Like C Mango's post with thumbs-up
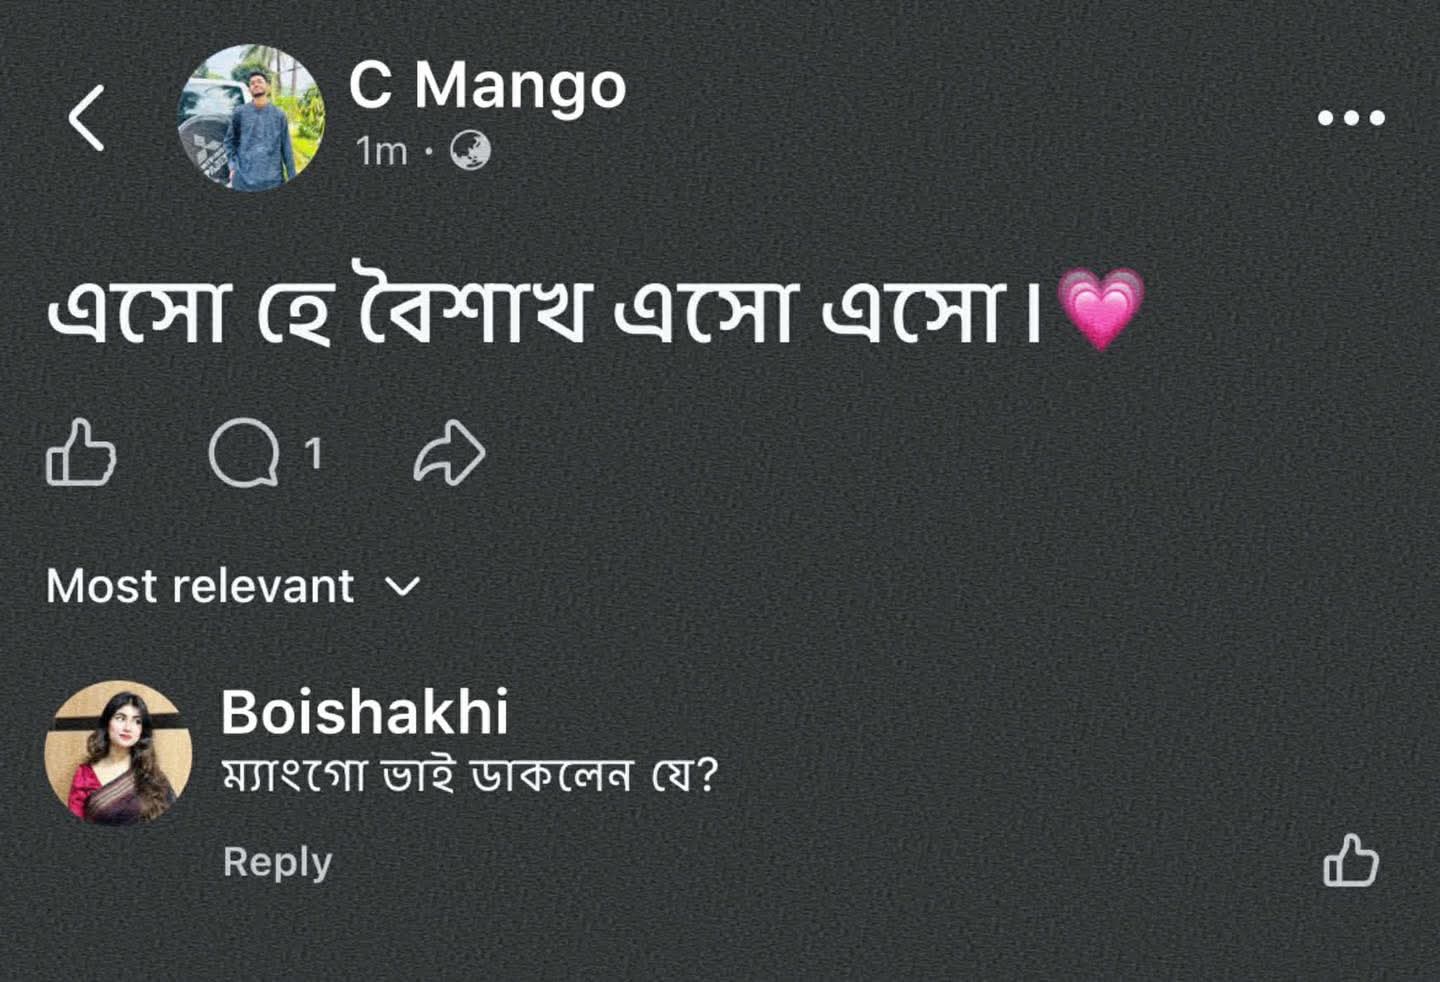This screenshot has height=982, width=1440. (81, 454)
